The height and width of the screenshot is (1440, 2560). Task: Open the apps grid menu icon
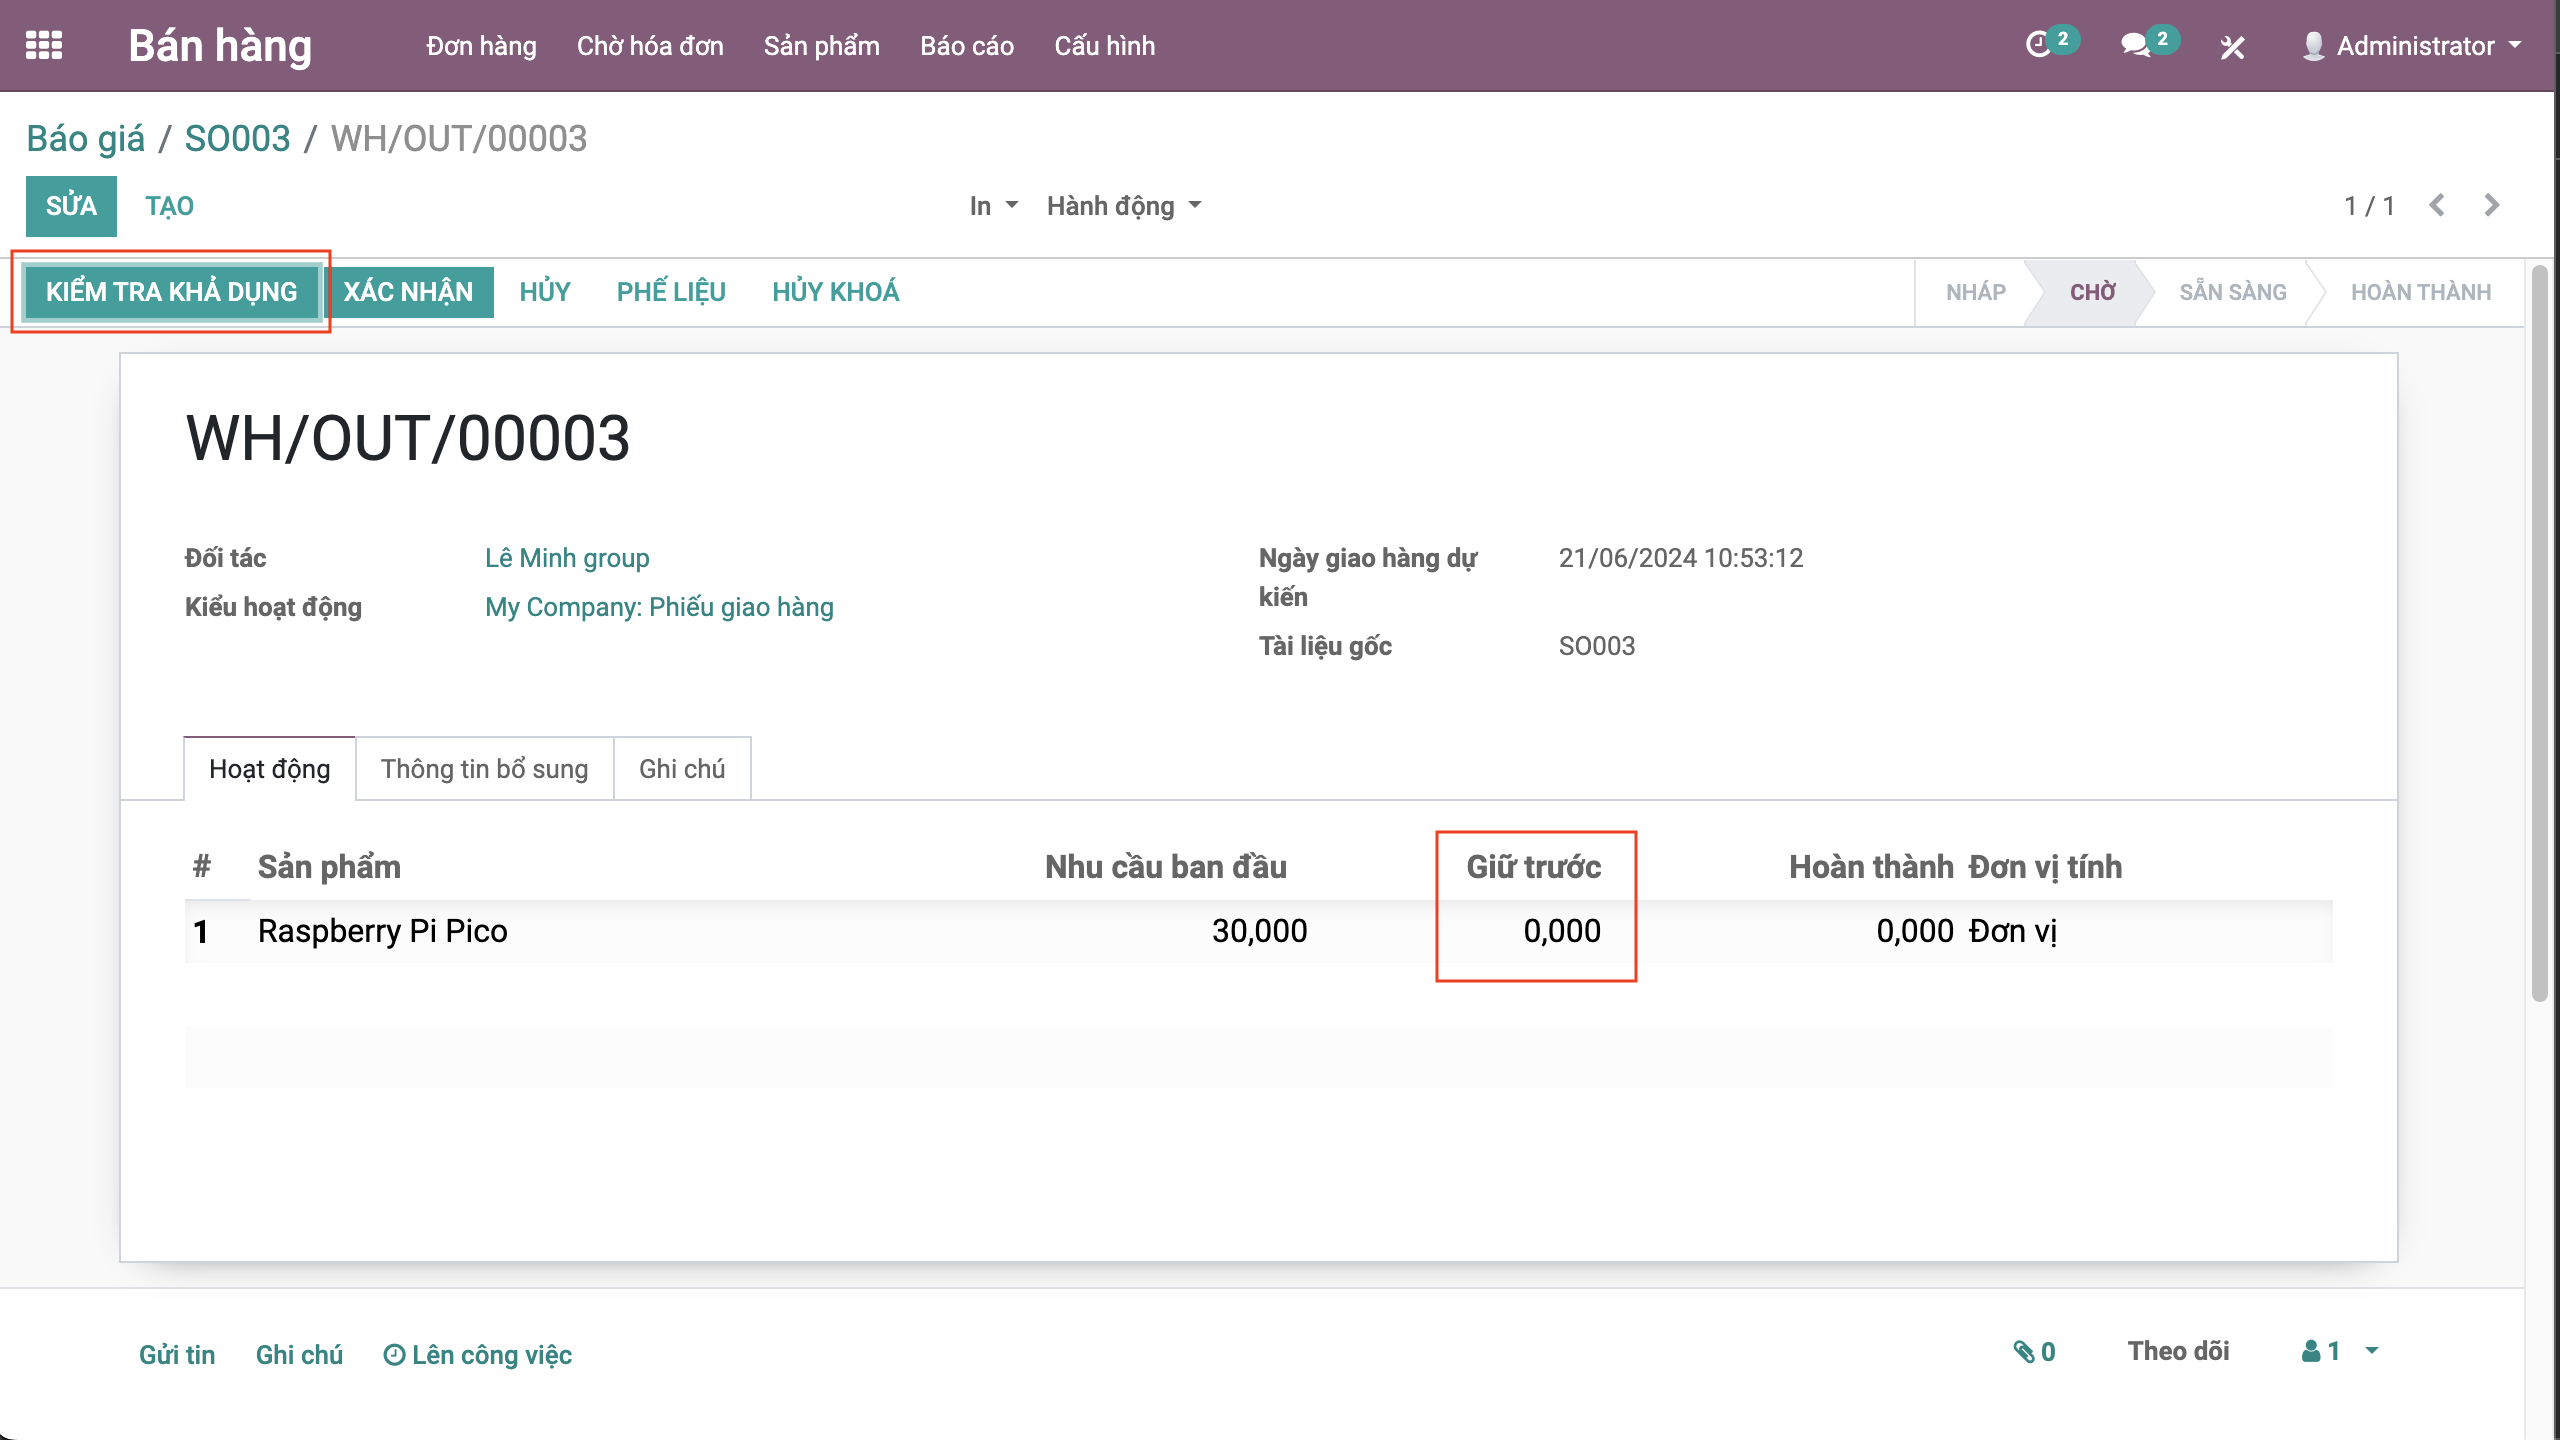pos(44,46)
